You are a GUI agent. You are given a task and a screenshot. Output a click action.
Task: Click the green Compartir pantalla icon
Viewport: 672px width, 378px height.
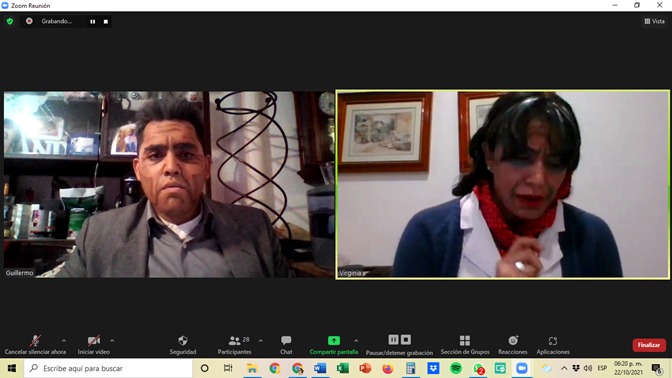tap(333, 341)
